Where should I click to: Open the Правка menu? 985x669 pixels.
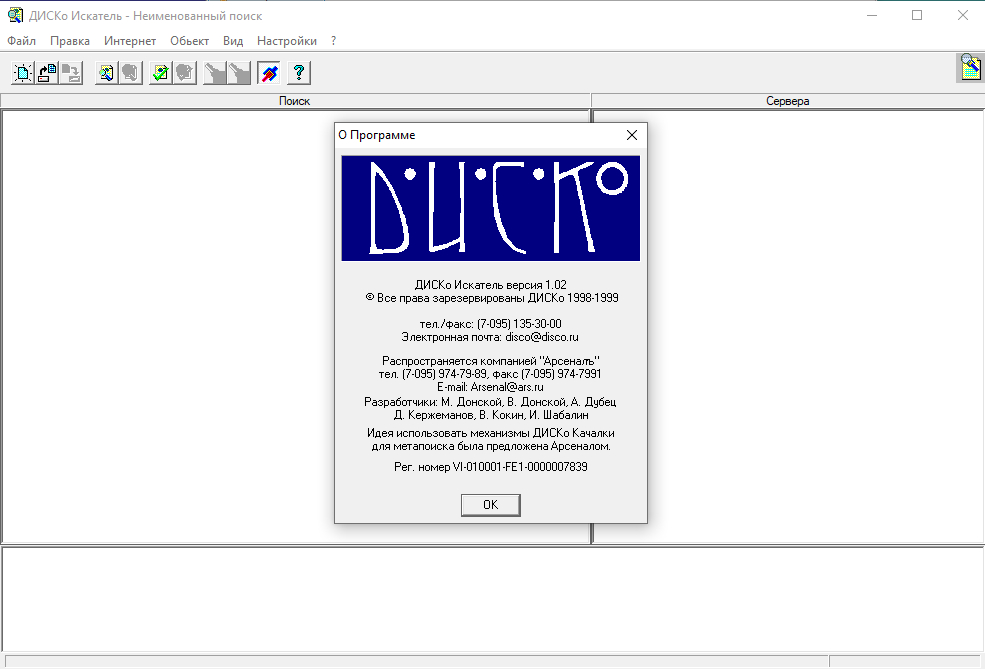coord(70,41)
